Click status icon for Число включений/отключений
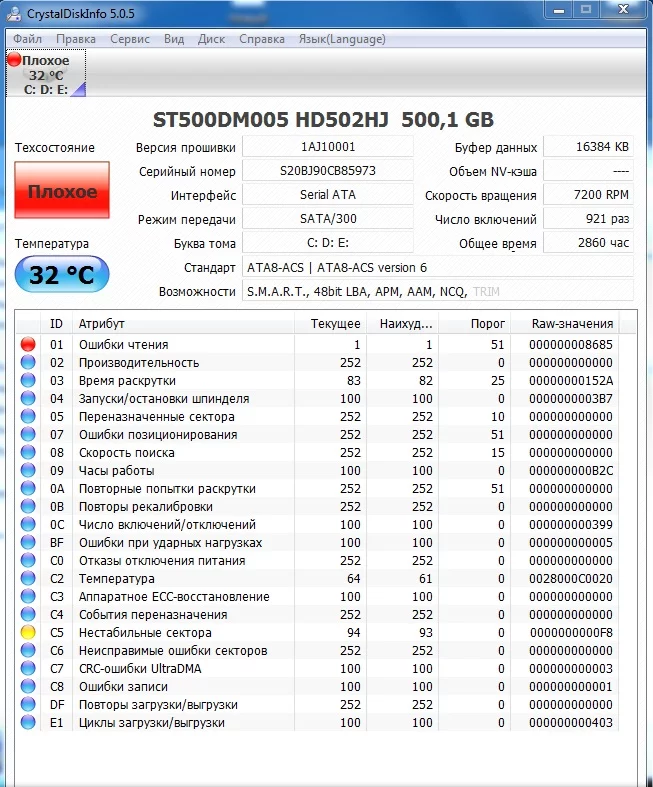The width and height of the screenshot is (653, 787). (x=28, y=524)
